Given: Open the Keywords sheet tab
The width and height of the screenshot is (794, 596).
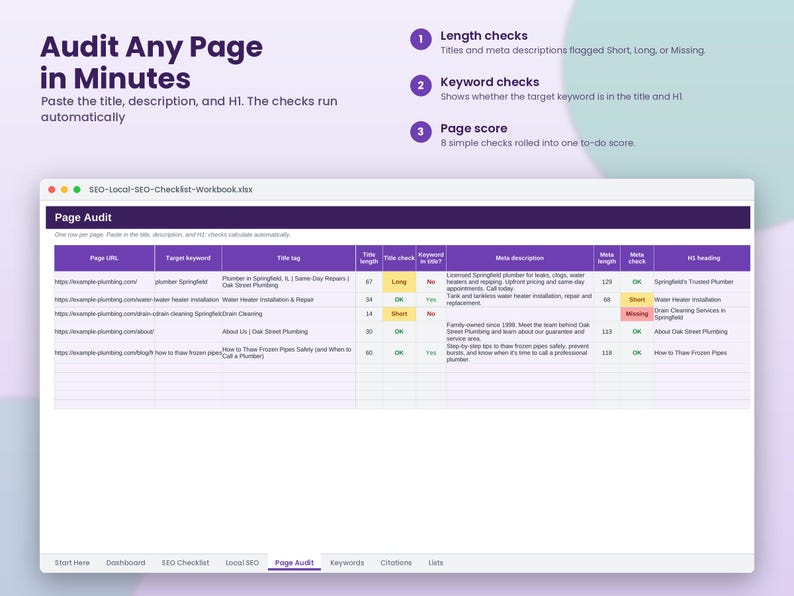Looking at the screenshot, I should point(347,563).
